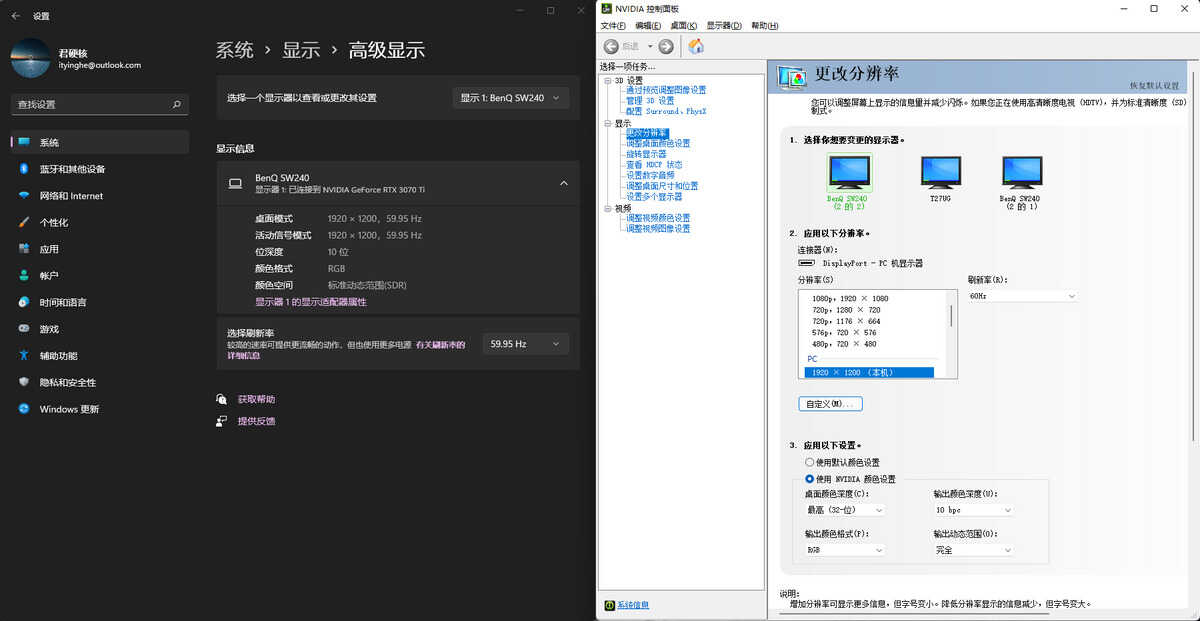Viewport: 1200px width, 621px height.
Task: Open 辅助功能 in Settings sidebar
Action: pyautogui.click(x=100, y=355)
